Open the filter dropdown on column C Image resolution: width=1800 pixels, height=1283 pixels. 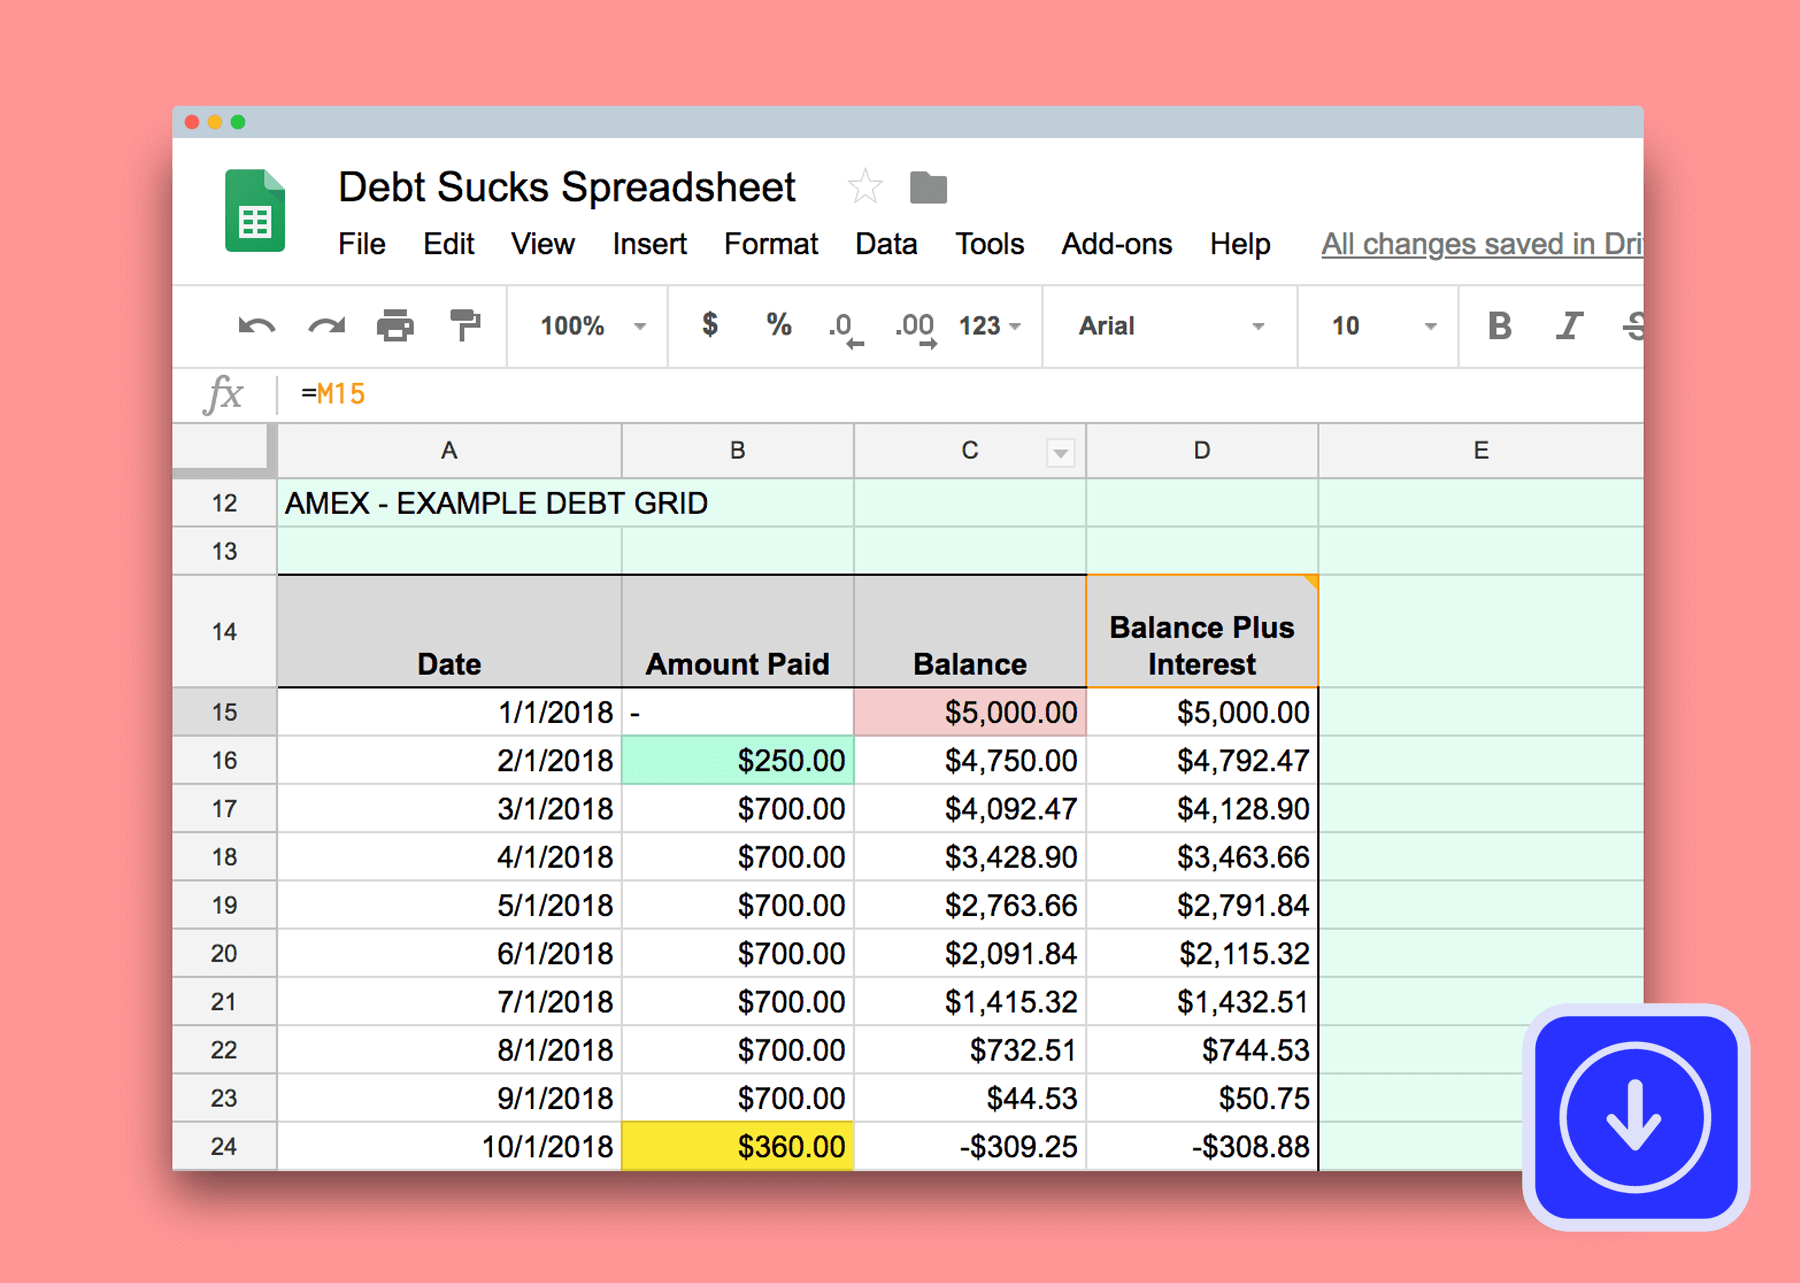(x=1059, y=451)
